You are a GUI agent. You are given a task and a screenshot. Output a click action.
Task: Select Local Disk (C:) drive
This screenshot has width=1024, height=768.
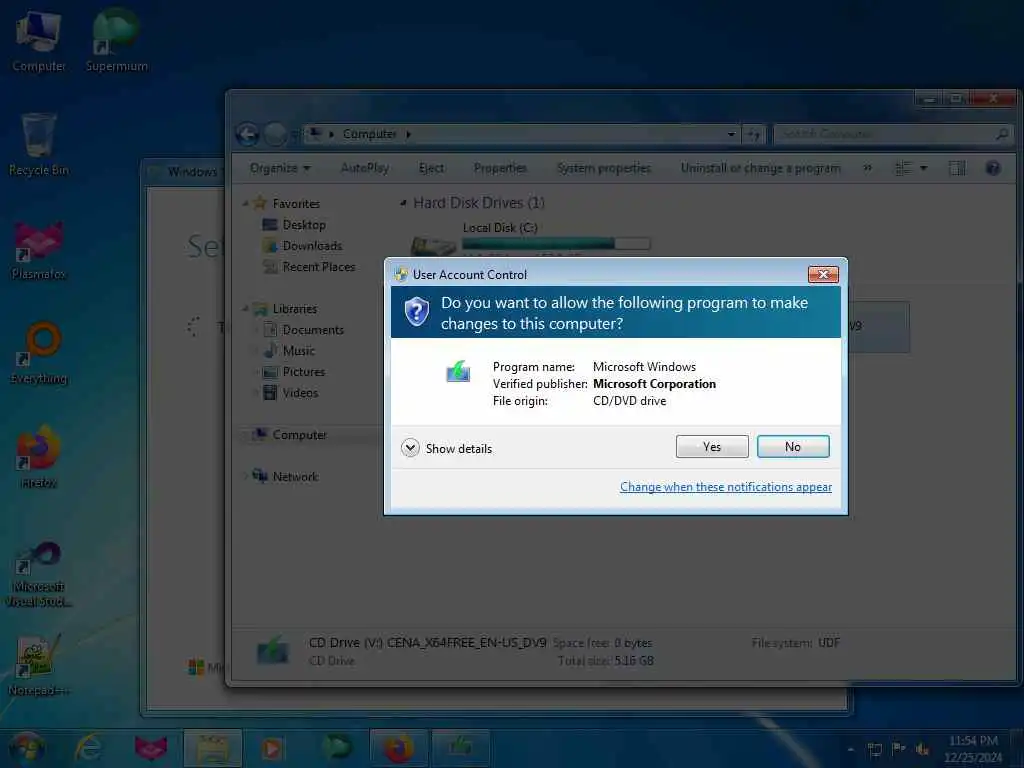pos(500,228)
